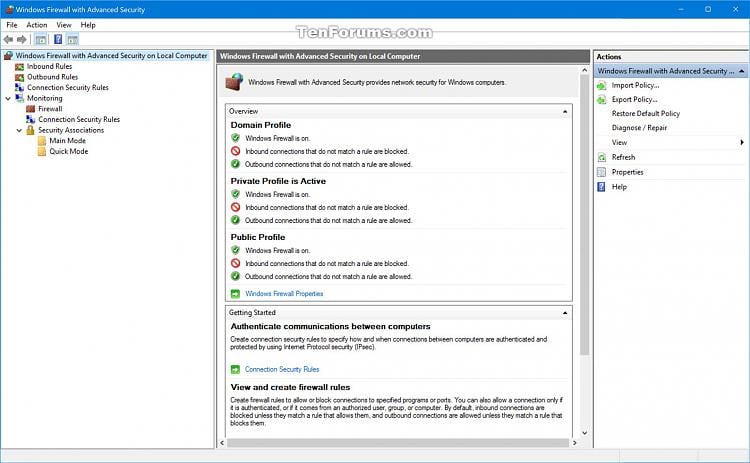Viewport: 750px width, 463px height.
Task: Select Inbound Rules in the tree
Action: [x=49, y=66]
